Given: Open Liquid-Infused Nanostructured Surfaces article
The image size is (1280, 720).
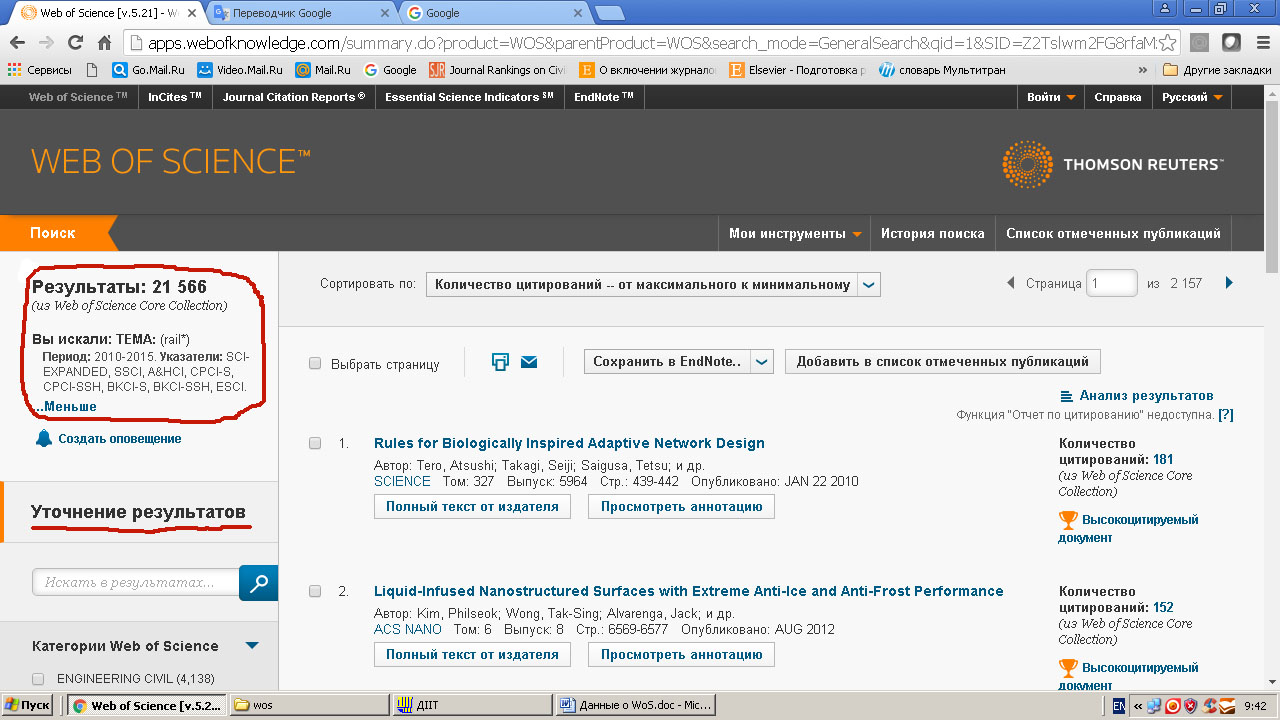Looking at the screenshot, I should (x=688, y=591).
